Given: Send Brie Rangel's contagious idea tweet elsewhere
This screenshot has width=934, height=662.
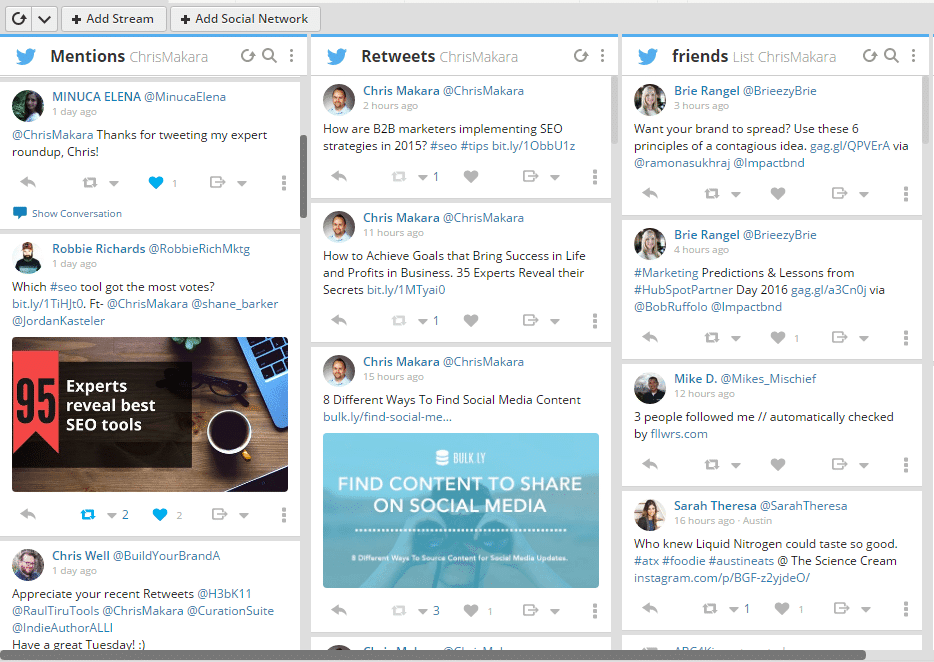Looking at the screenshot, I should [x=839, y=193].
